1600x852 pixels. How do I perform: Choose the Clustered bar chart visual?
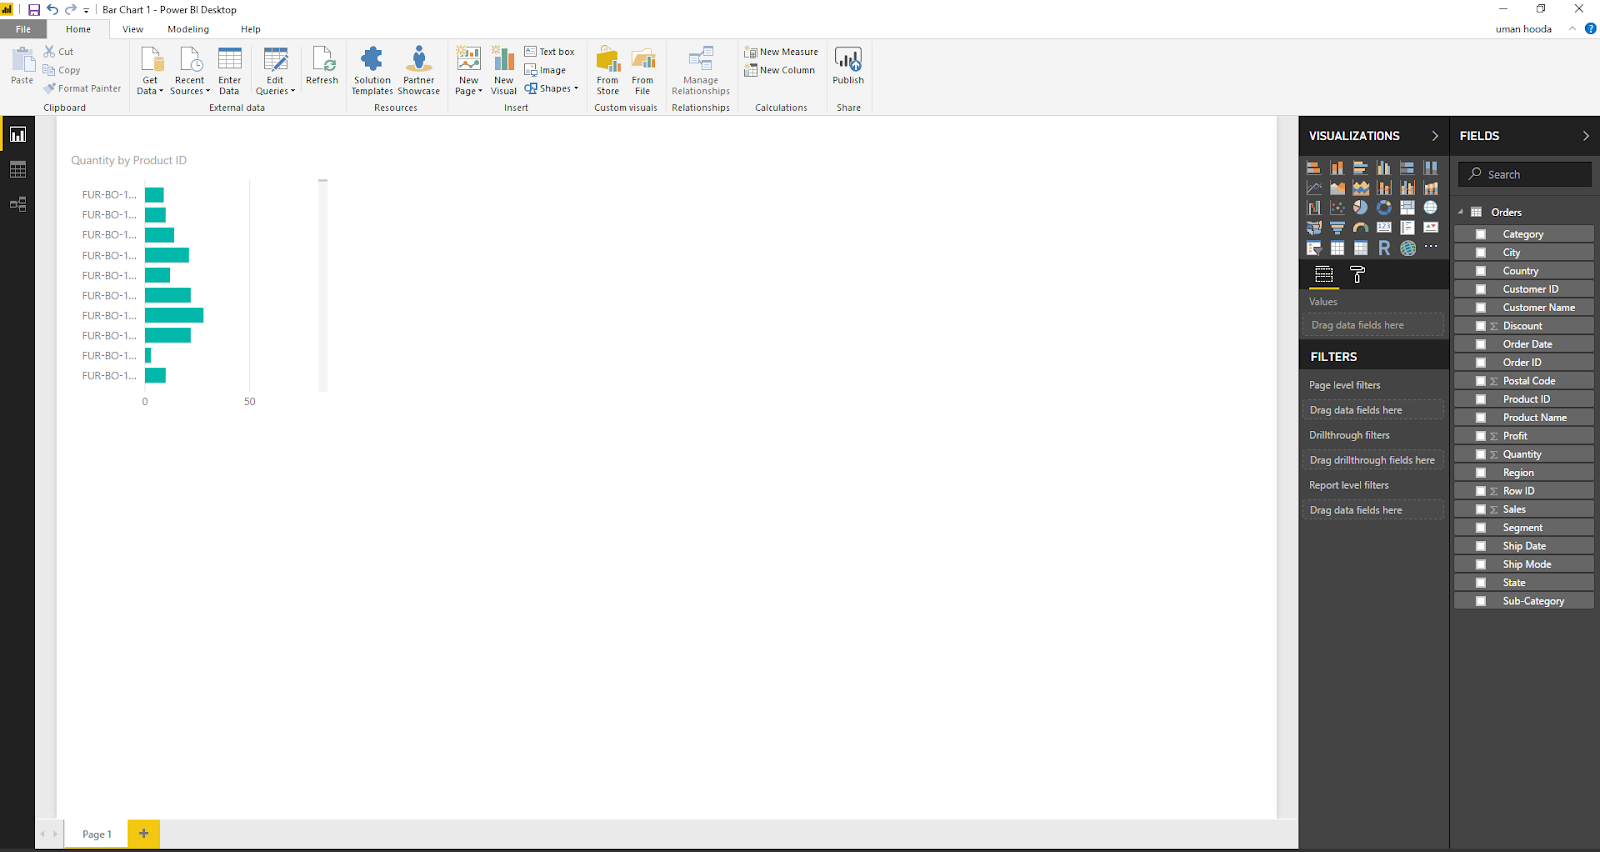tap(1360, 168)
